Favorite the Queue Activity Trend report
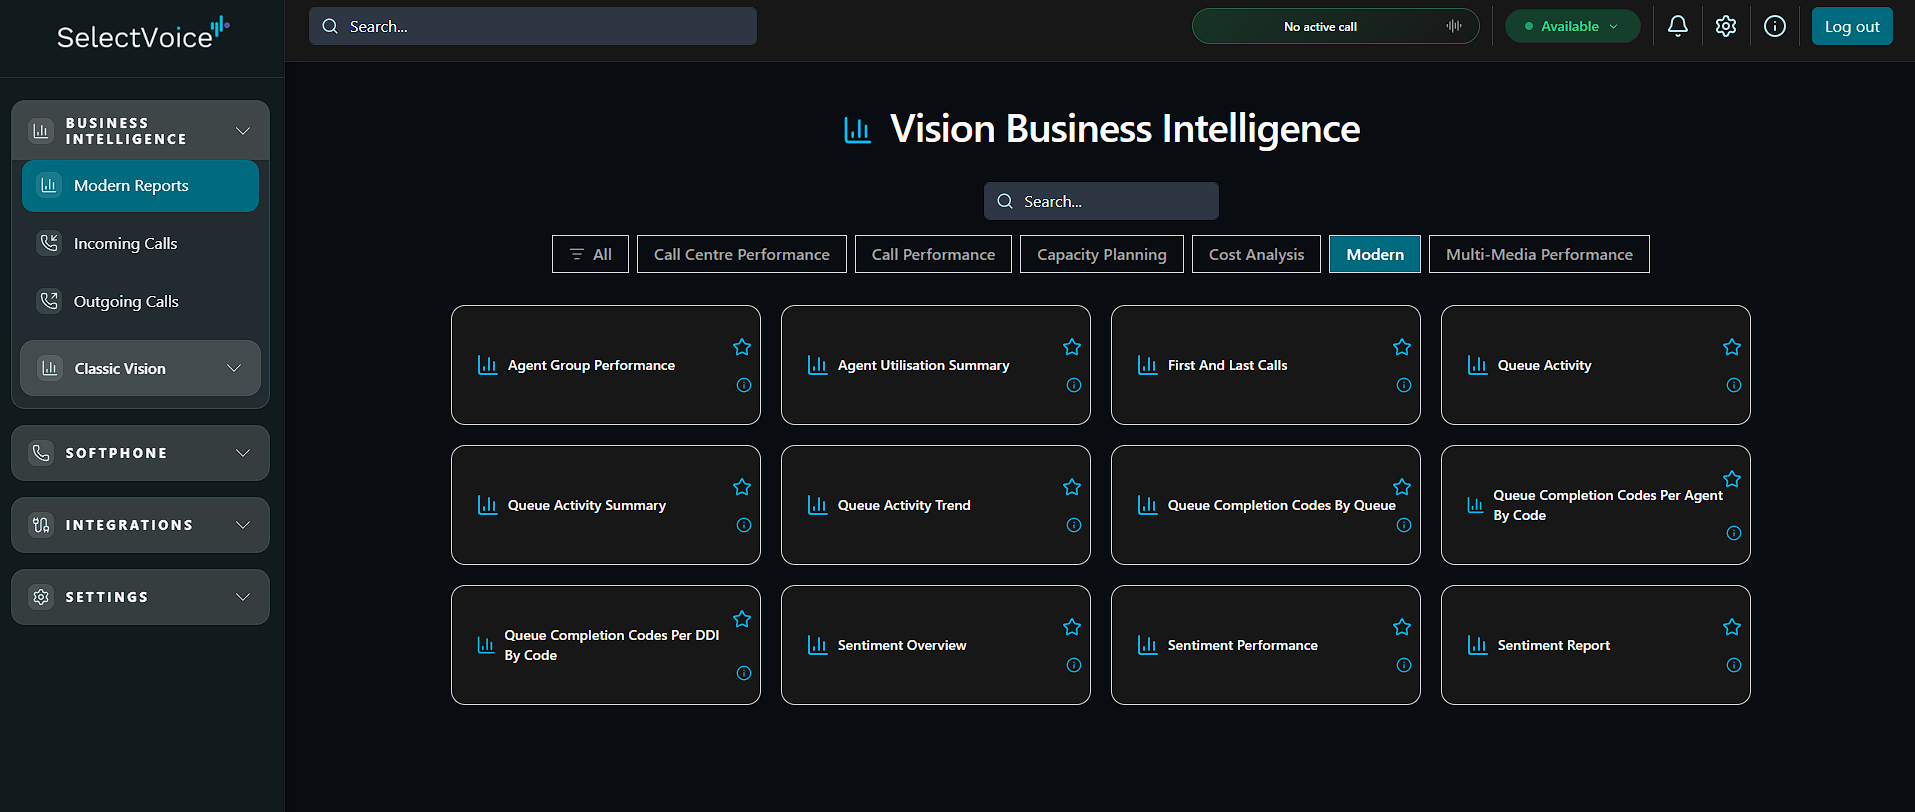1915x812 pixels. (x=1072, y=487)
